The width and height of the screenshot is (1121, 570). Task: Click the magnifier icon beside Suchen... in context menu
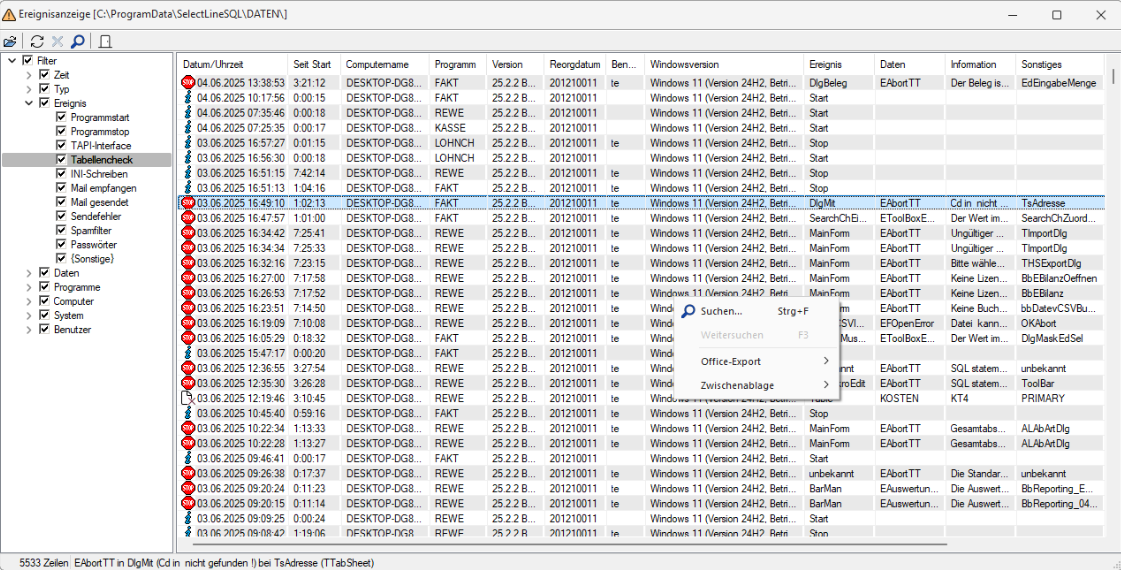[687, 311]
